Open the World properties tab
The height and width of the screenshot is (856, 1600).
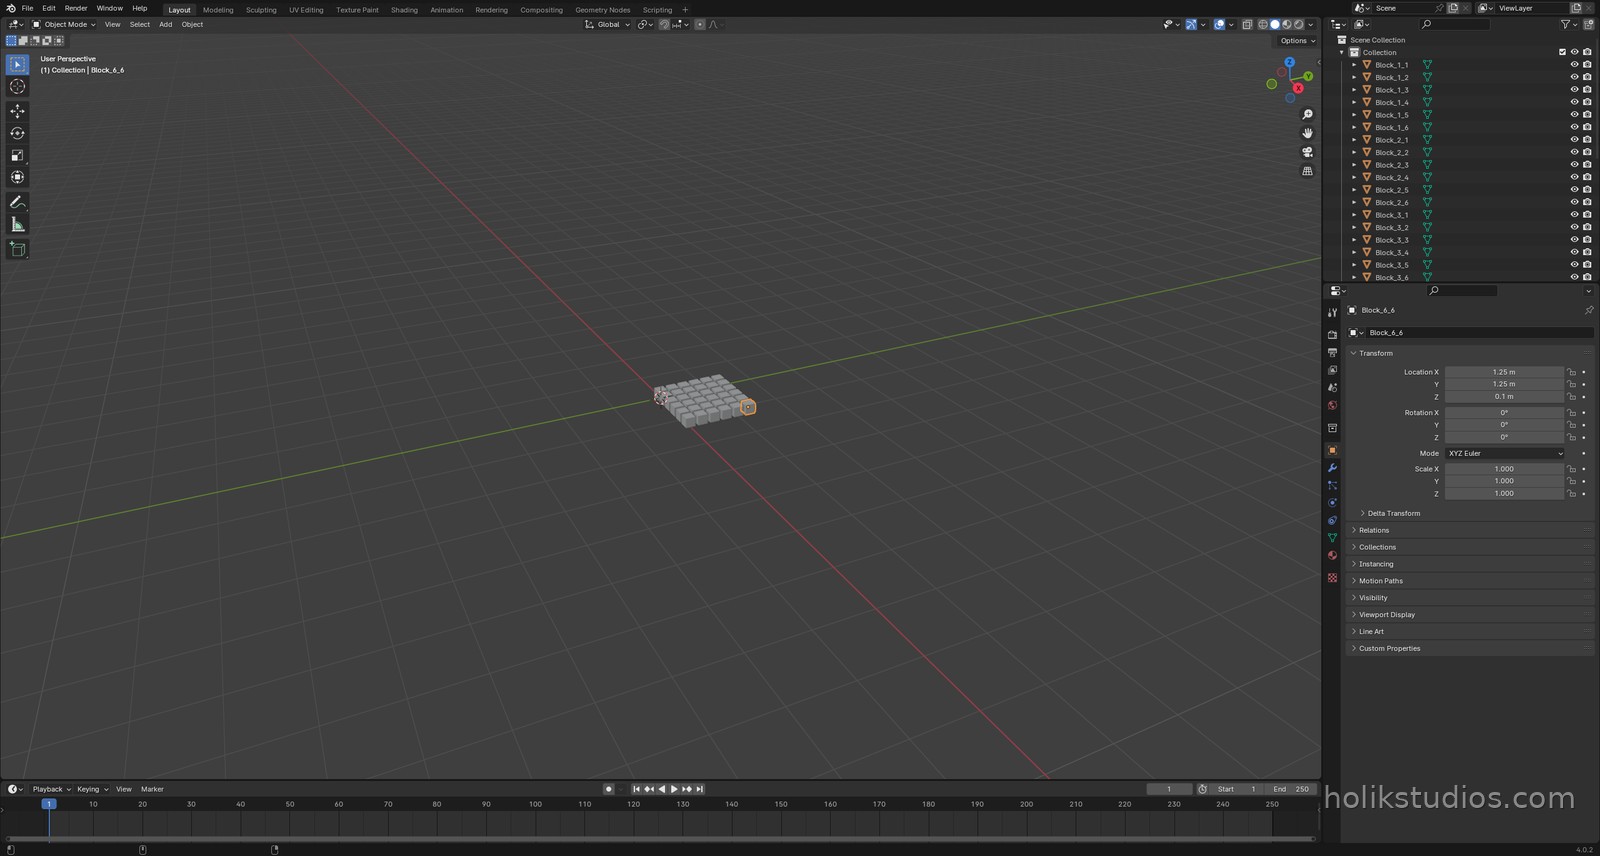(x=1332, y=406)
